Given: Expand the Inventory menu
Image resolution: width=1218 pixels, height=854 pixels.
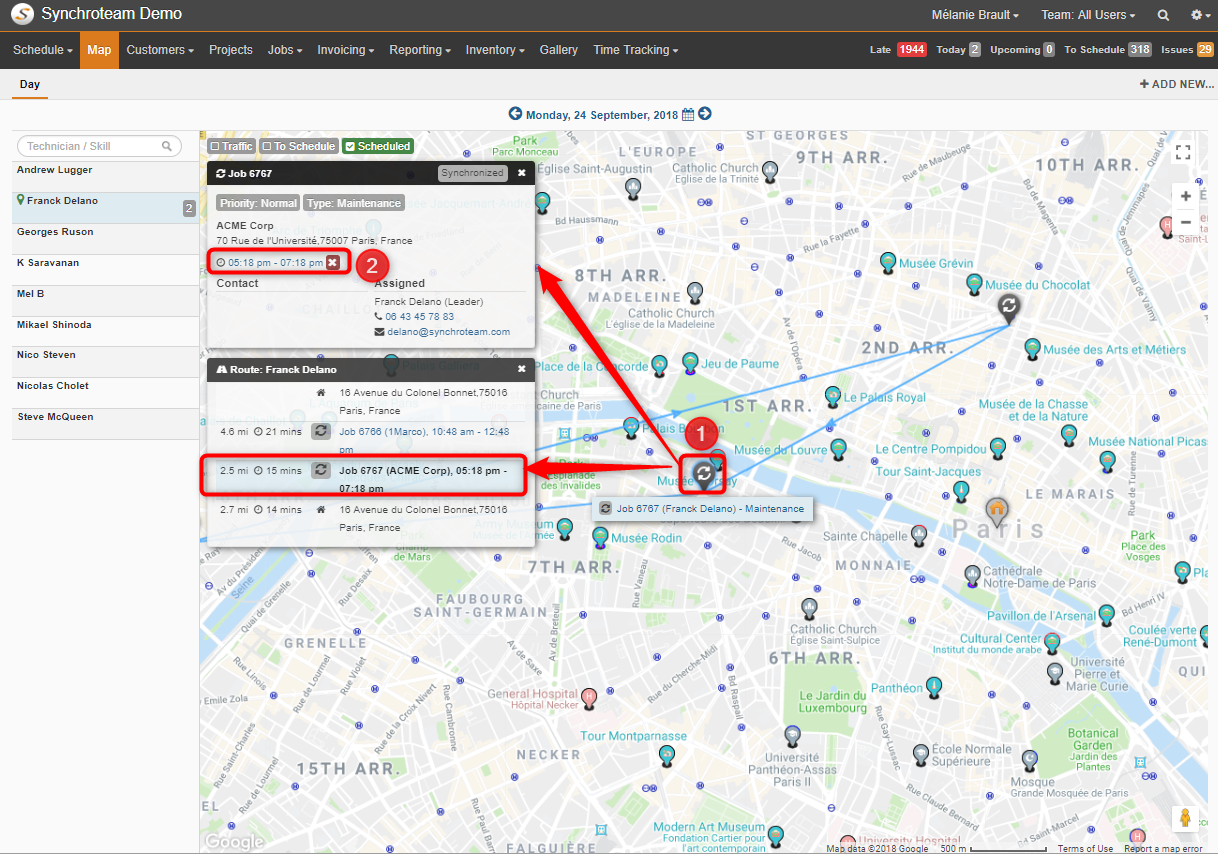Looking at the screenshot, I should [x=496, y=50].
